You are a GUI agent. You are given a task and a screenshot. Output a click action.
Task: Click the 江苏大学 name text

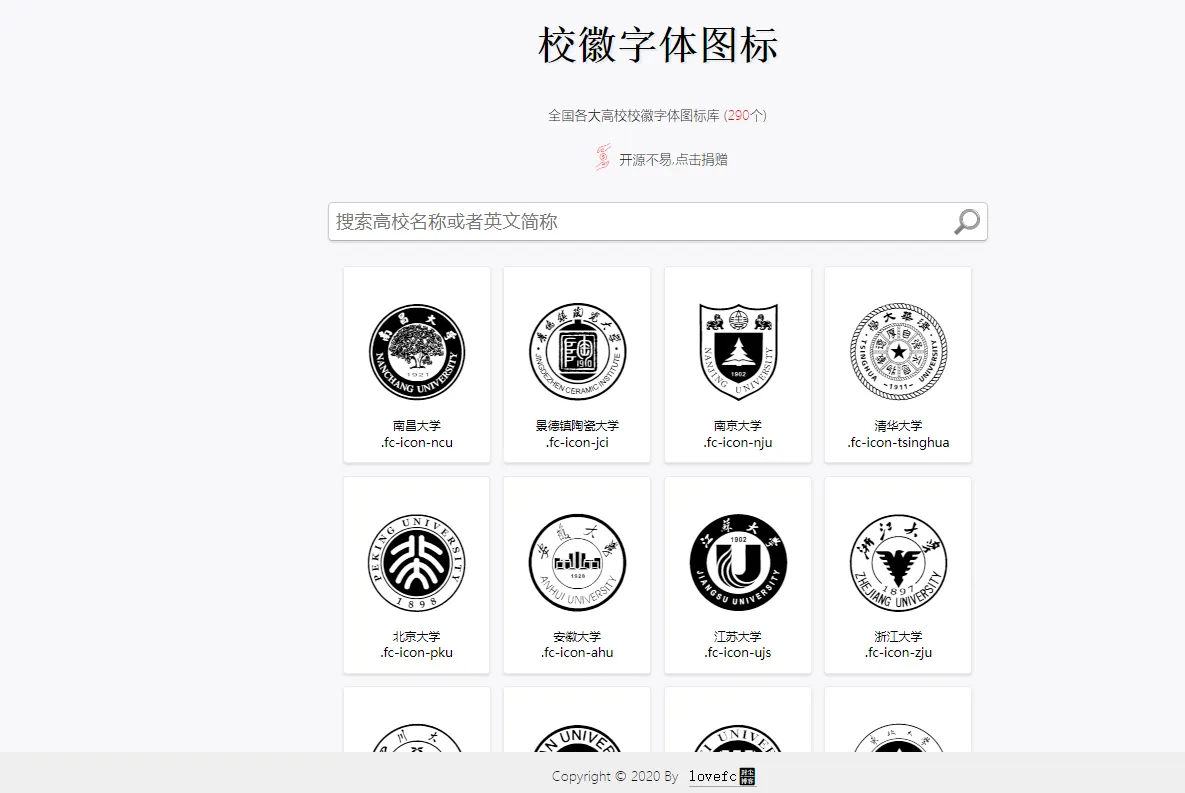coord(738,637)
